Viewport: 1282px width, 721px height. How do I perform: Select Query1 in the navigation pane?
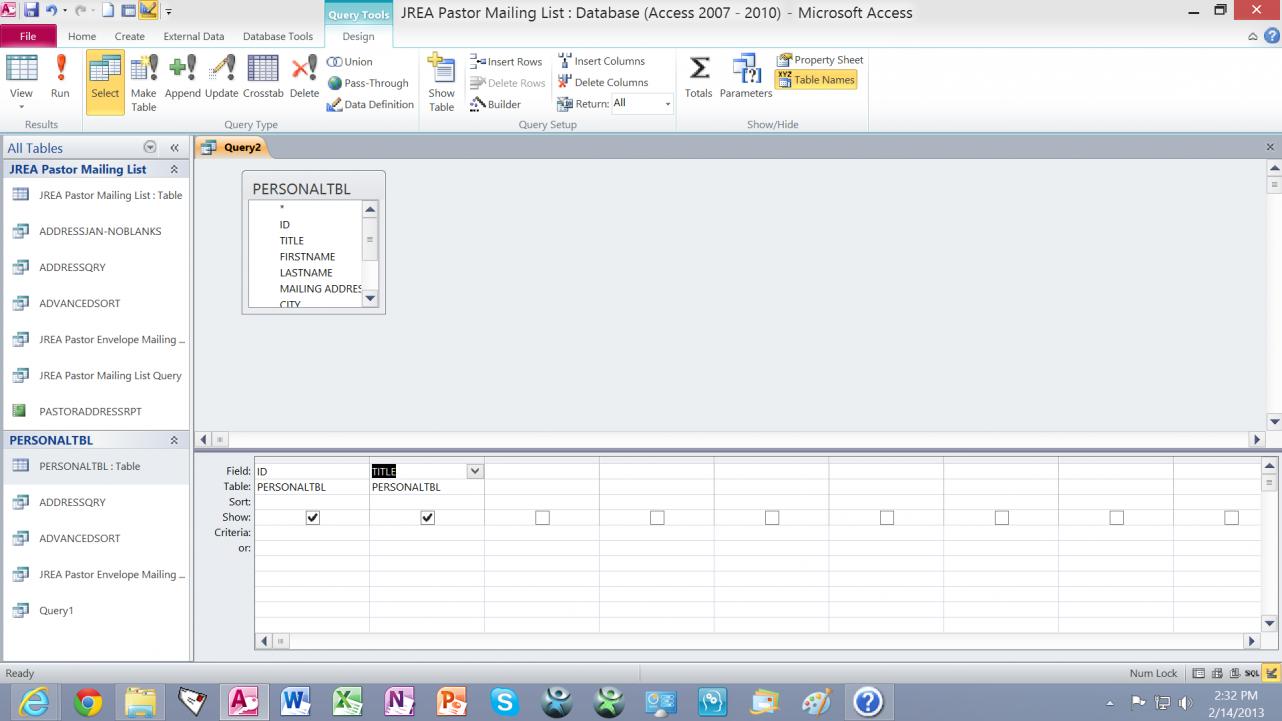pos(96,610)
